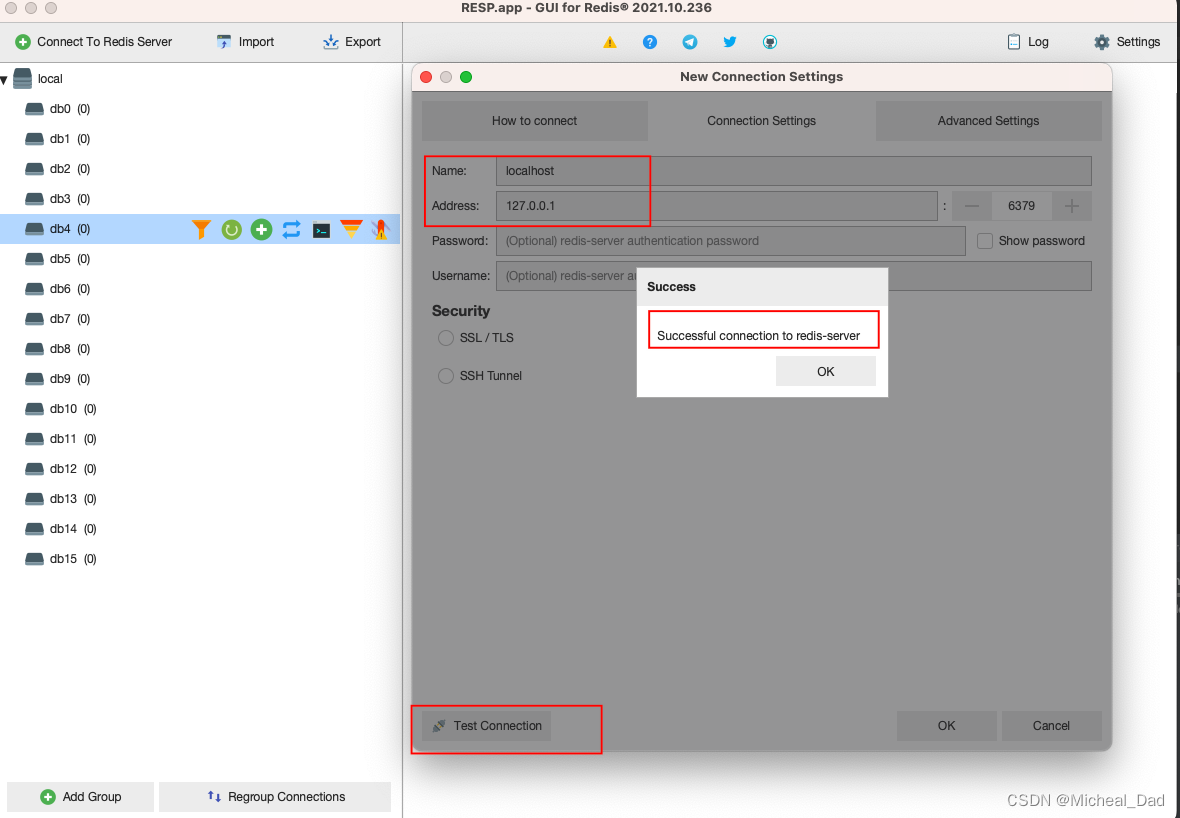Open application Settings via the gear
The height and width of the screenshot is (818, 1180).
(1127, 42)
